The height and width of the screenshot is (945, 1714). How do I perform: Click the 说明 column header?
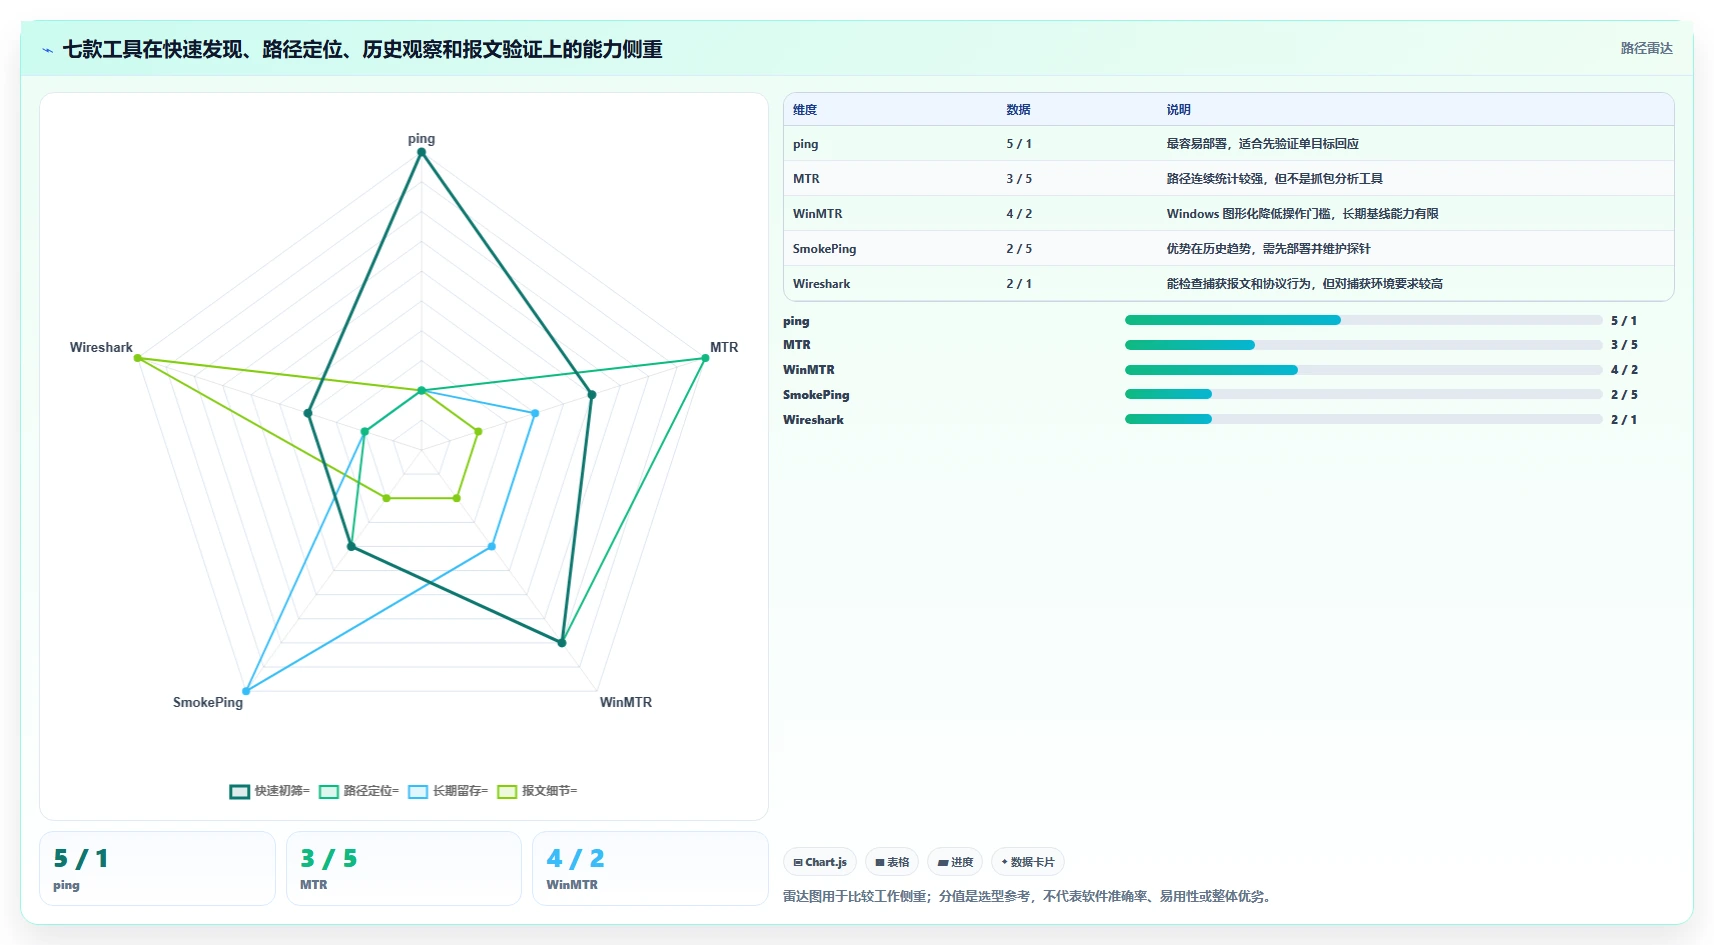click(1178, 110)
